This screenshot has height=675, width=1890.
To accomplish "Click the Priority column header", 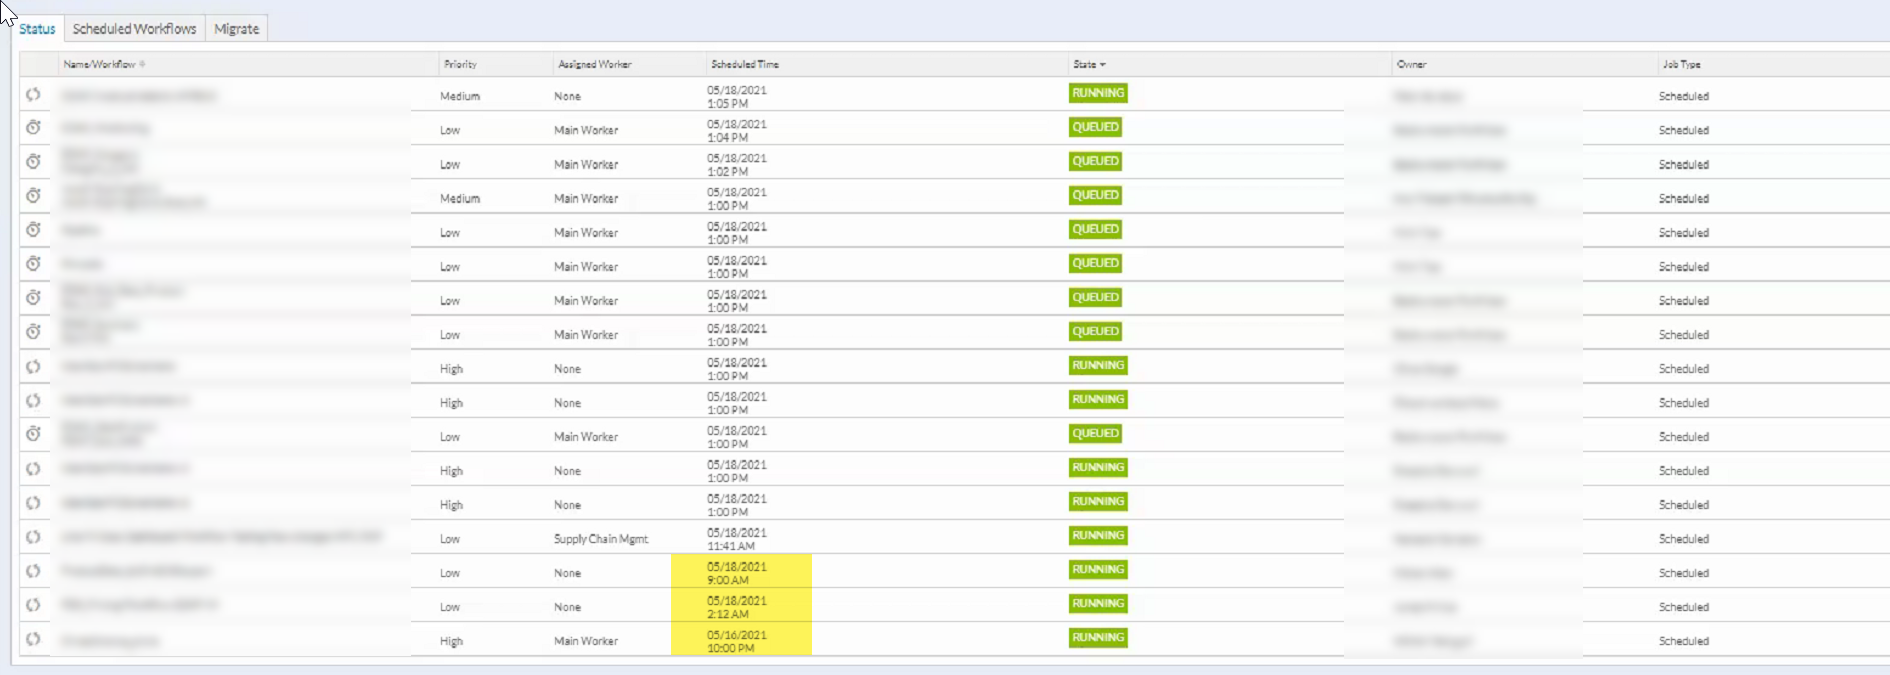I will 460,64.
